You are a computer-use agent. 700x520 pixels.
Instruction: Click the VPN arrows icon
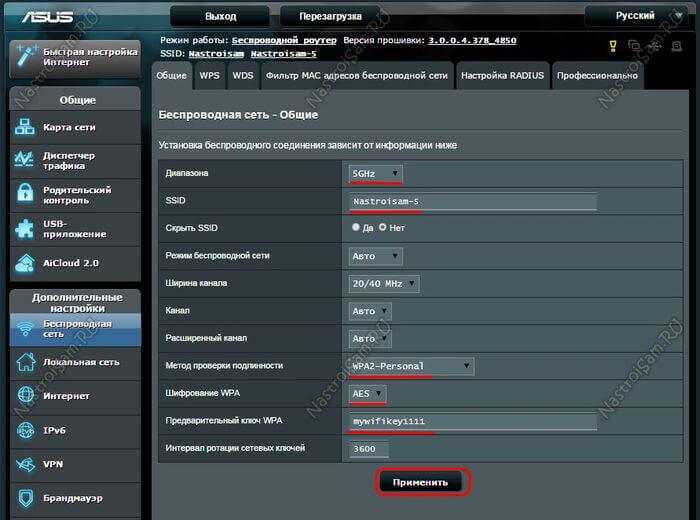pos(25,464)
